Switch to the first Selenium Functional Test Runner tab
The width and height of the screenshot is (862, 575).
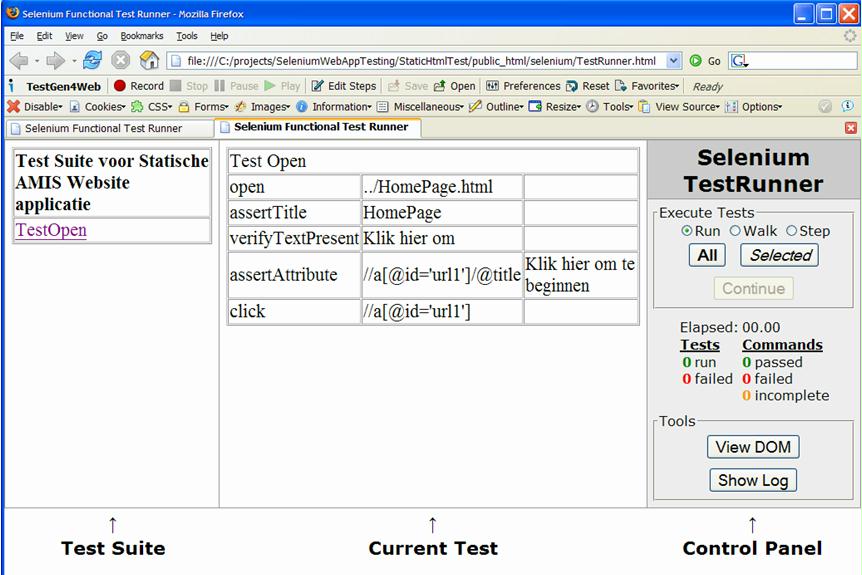[x=103, y=128]
